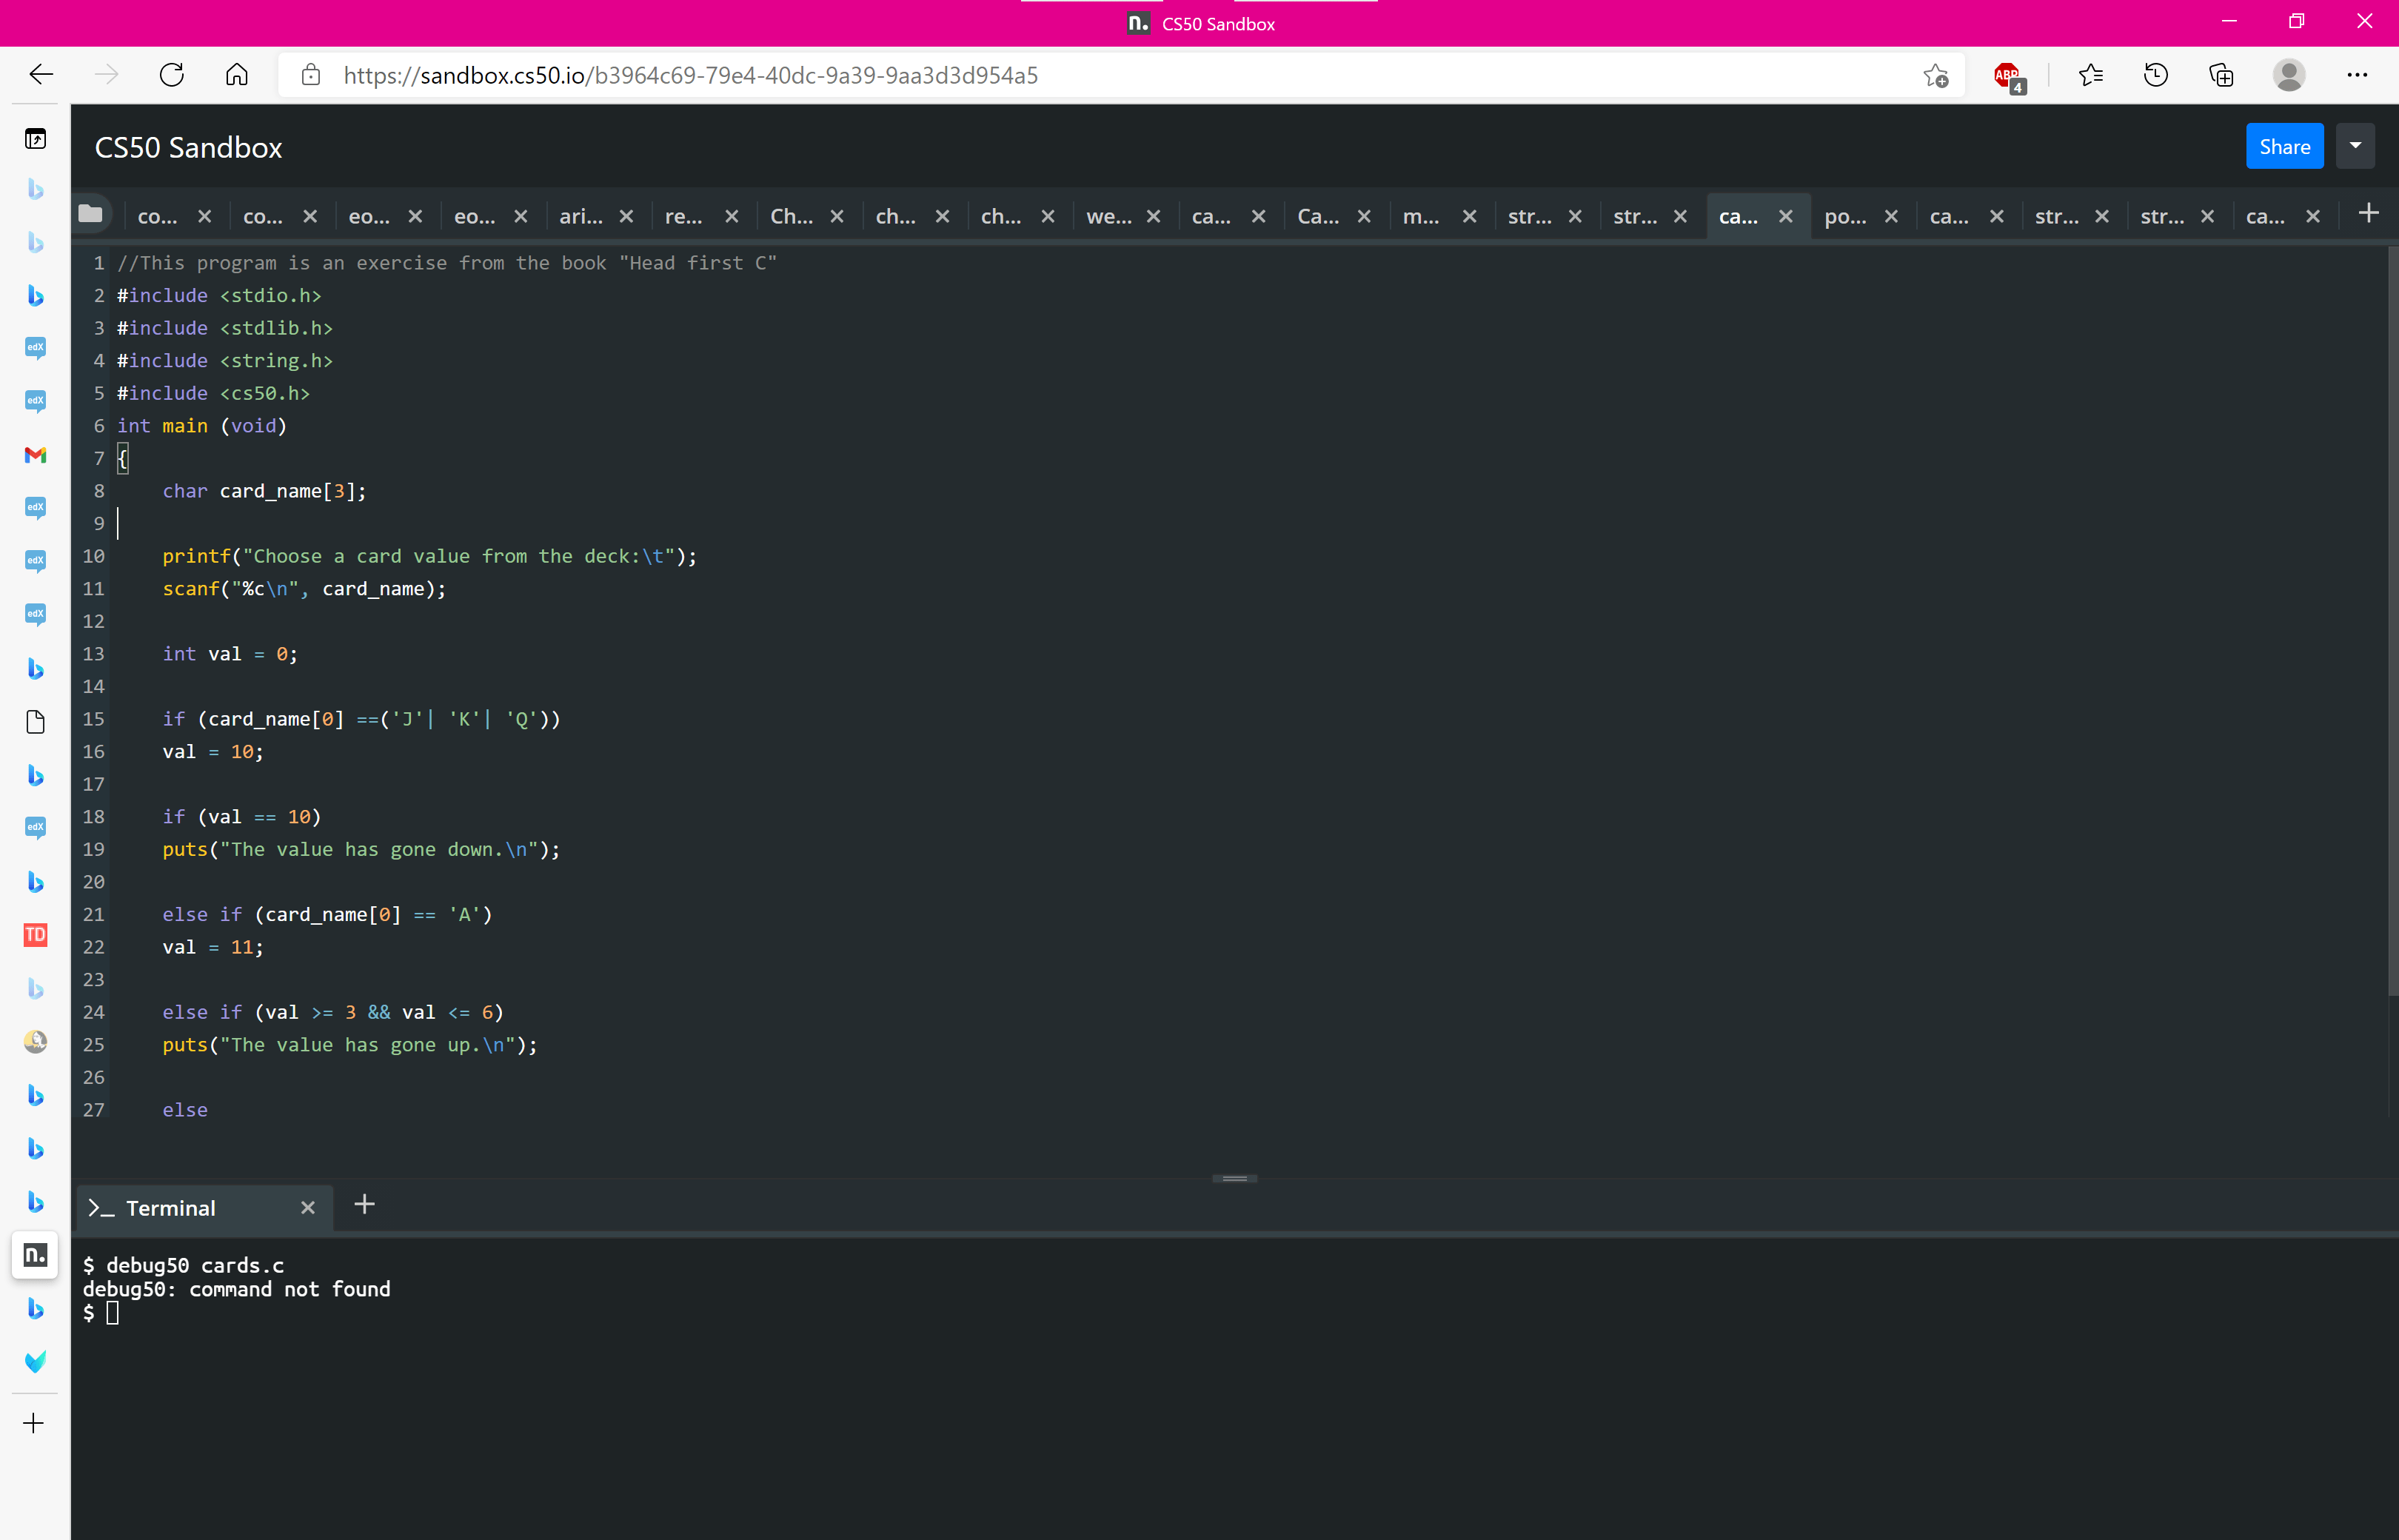Image resolution: width=2399 pixels, height=1540 pixels.
Task: Open the Favorites list
Action: [x=2090, y=75]
